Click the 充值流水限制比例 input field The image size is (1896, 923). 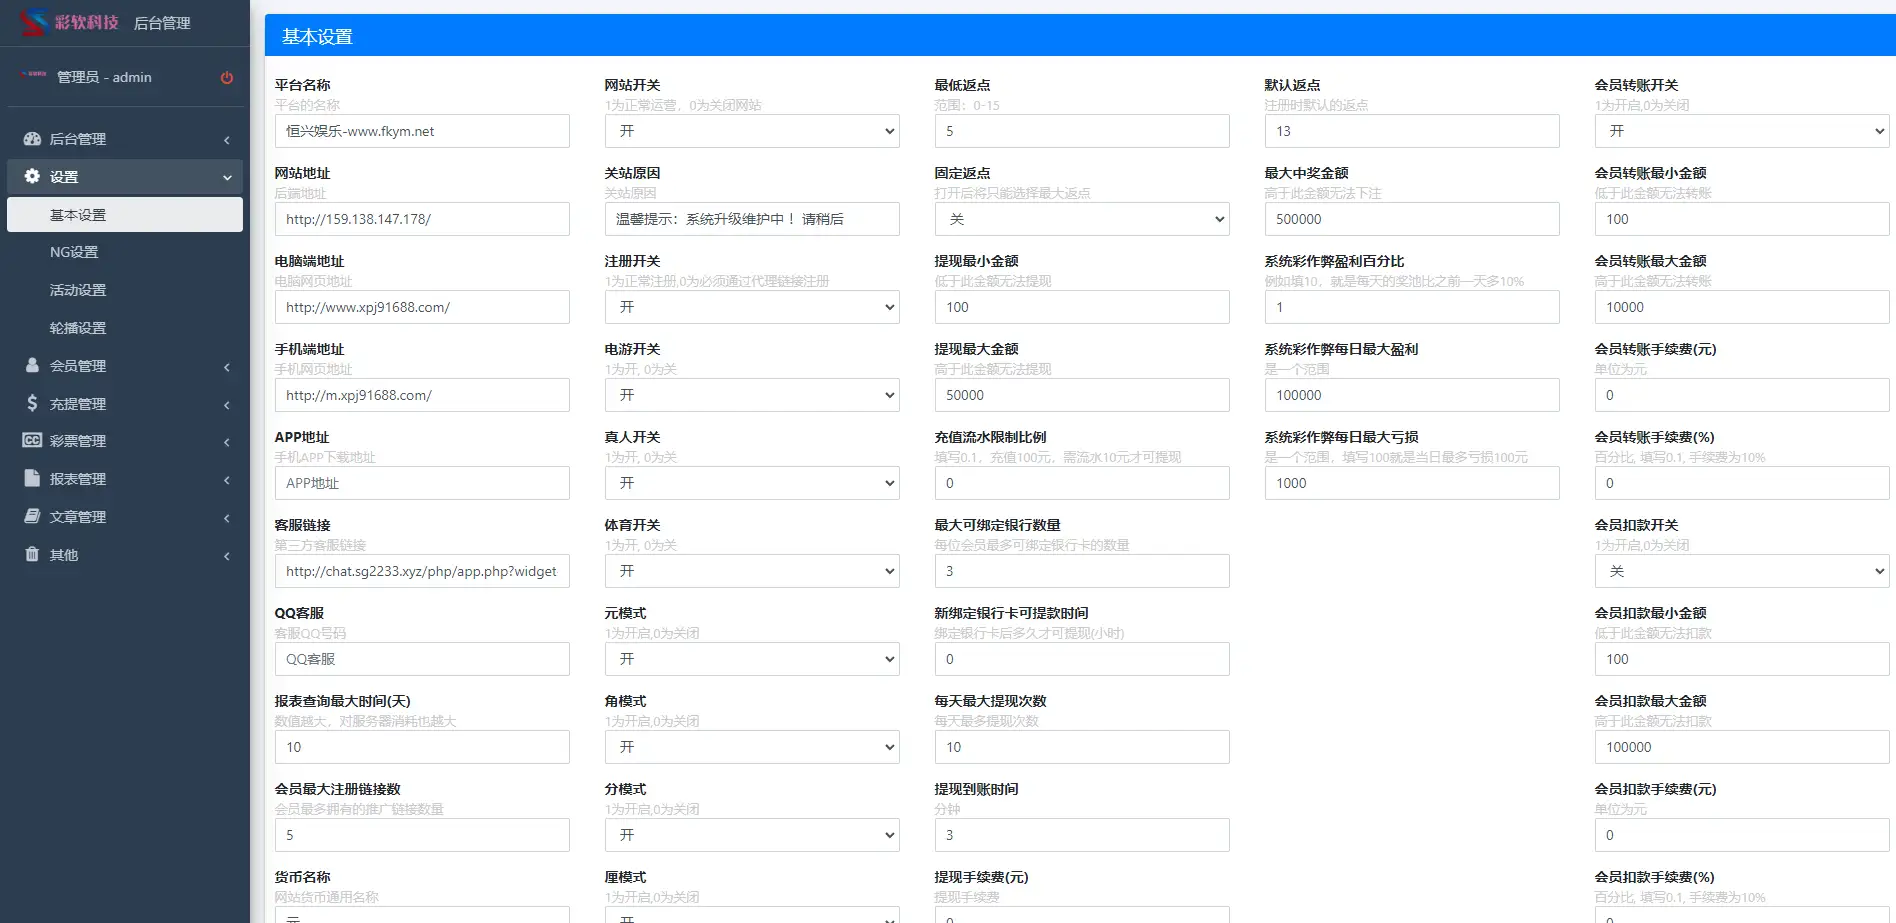coord(1082,483)
